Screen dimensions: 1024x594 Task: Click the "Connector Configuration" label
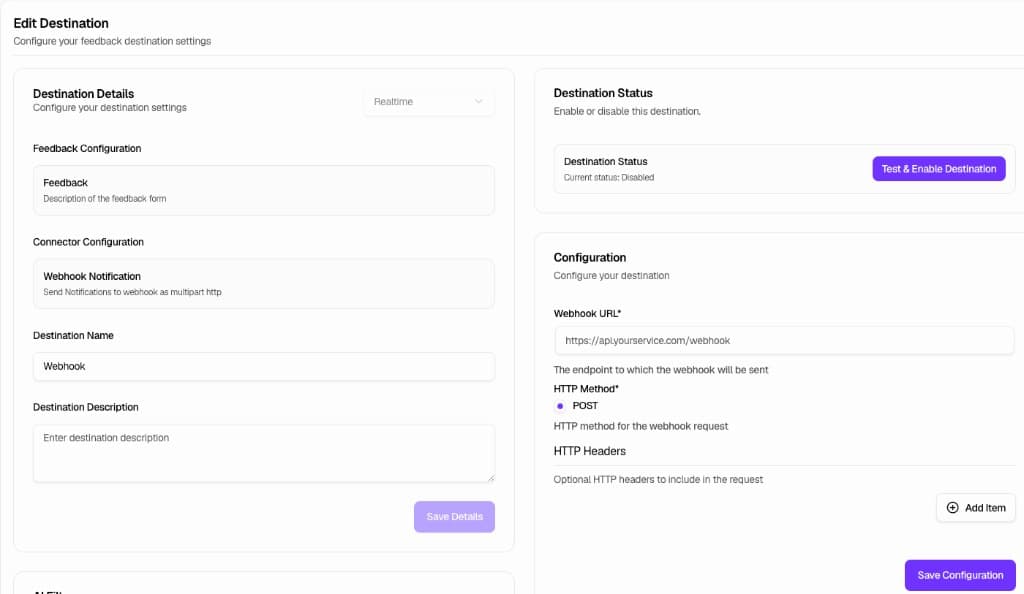88,242
